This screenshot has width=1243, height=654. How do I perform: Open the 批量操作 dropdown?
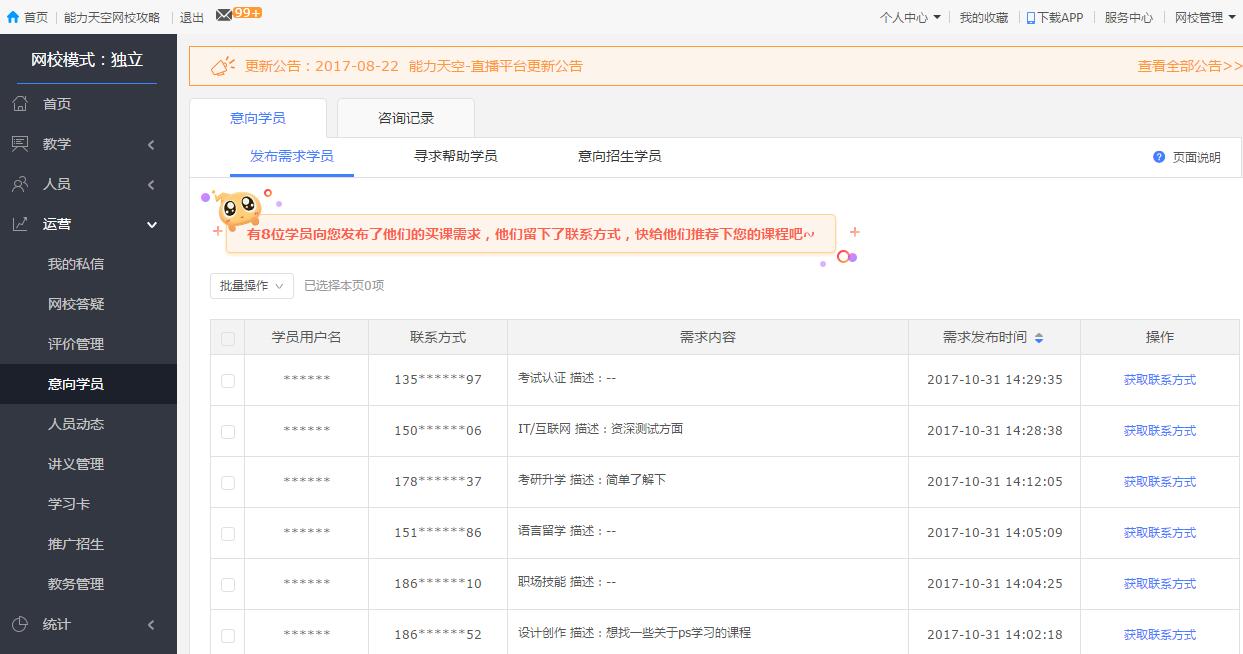(x=251, y=286)
